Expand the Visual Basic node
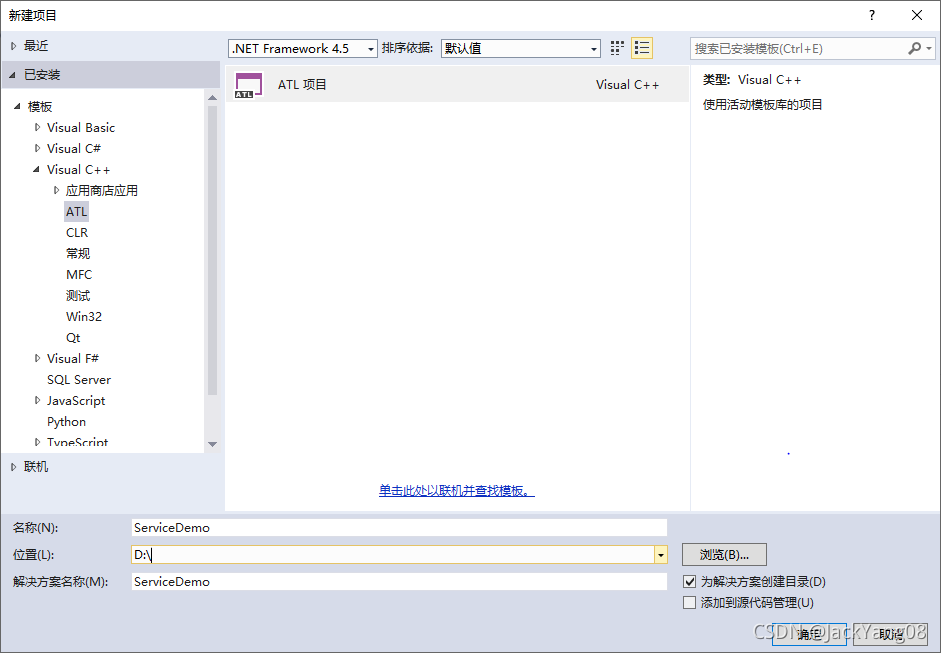This screenshot has width=941, height=653. (37, 127)
